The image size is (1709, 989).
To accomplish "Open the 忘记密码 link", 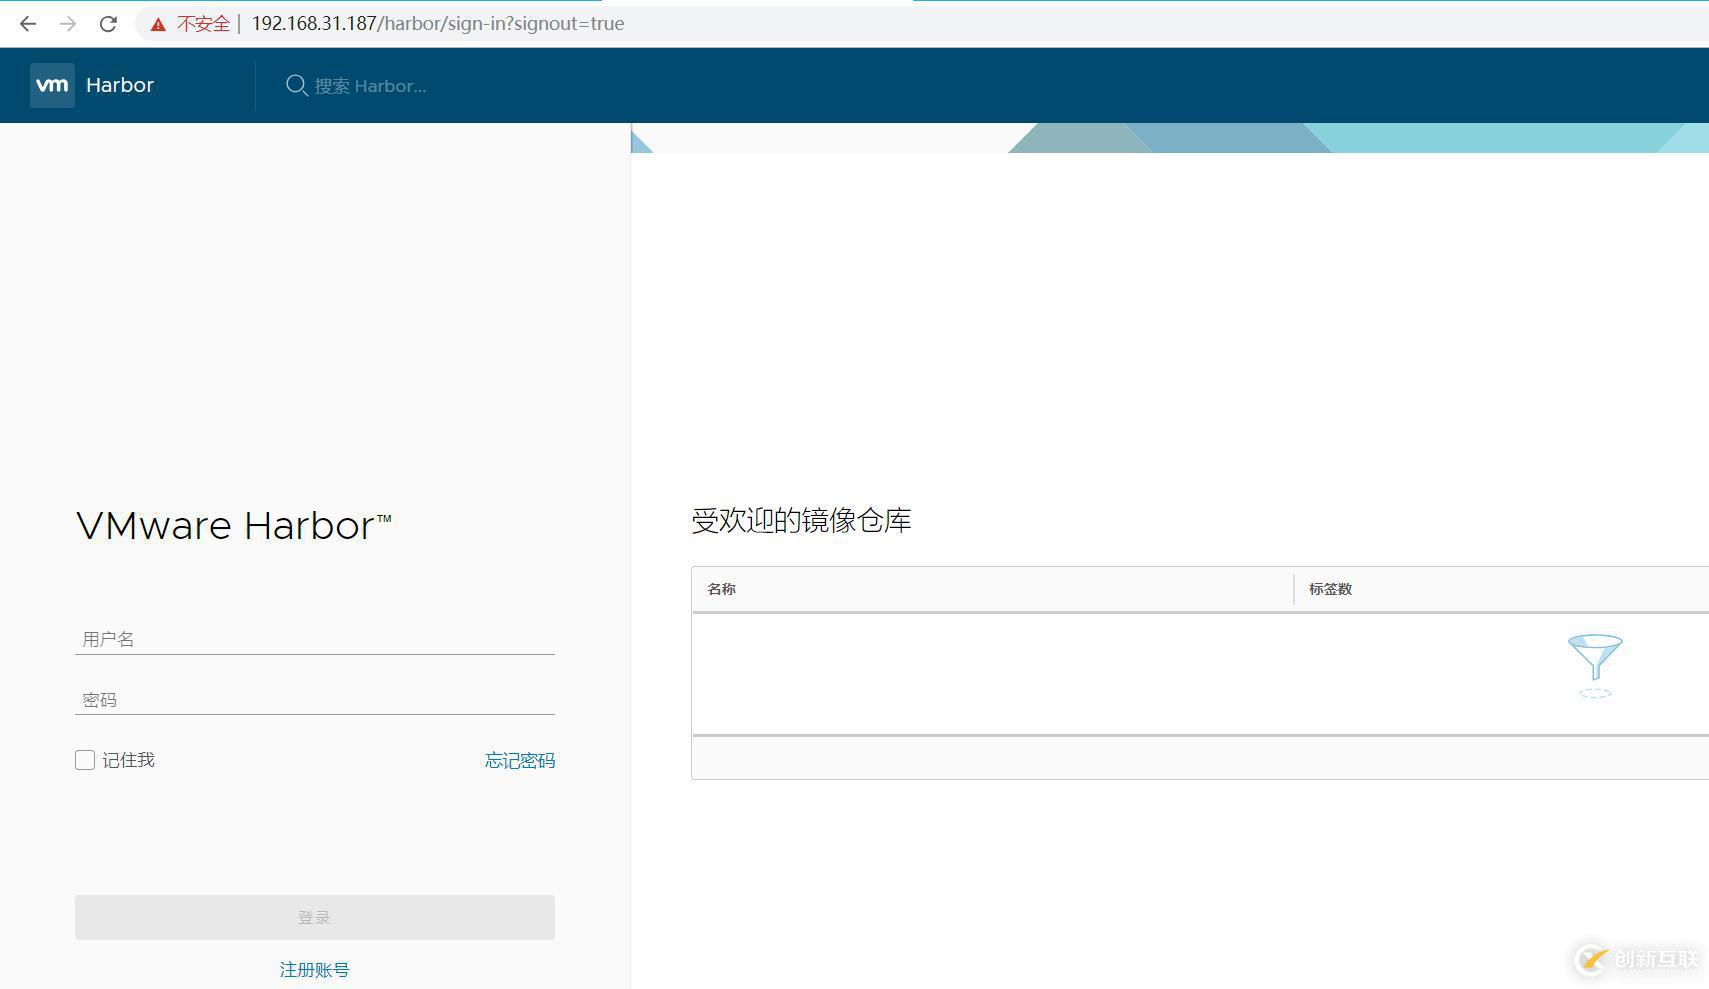I will [519, 760].
